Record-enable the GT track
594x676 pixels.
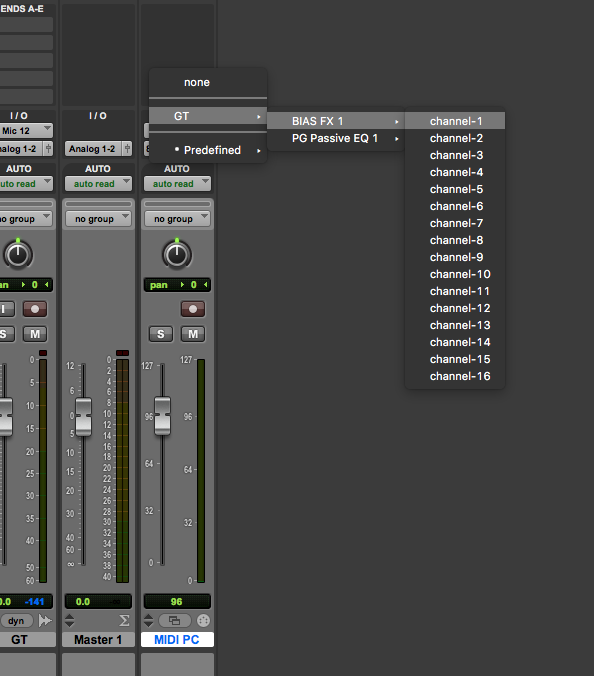tap(35, 309)
